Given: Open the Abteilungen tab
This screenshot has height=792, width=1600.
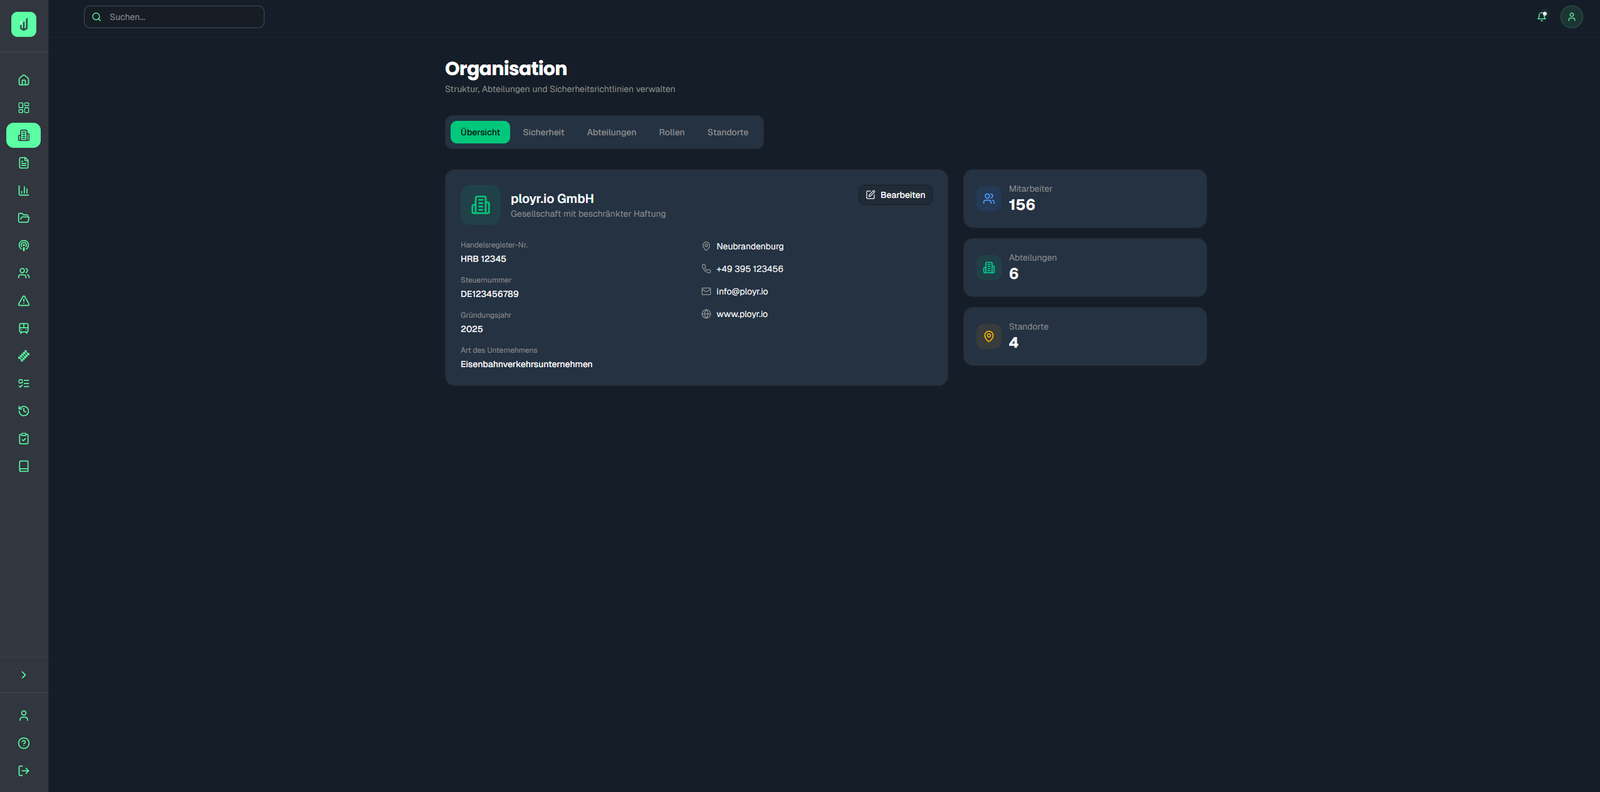Looking at the screenshot, I should 611,132.
